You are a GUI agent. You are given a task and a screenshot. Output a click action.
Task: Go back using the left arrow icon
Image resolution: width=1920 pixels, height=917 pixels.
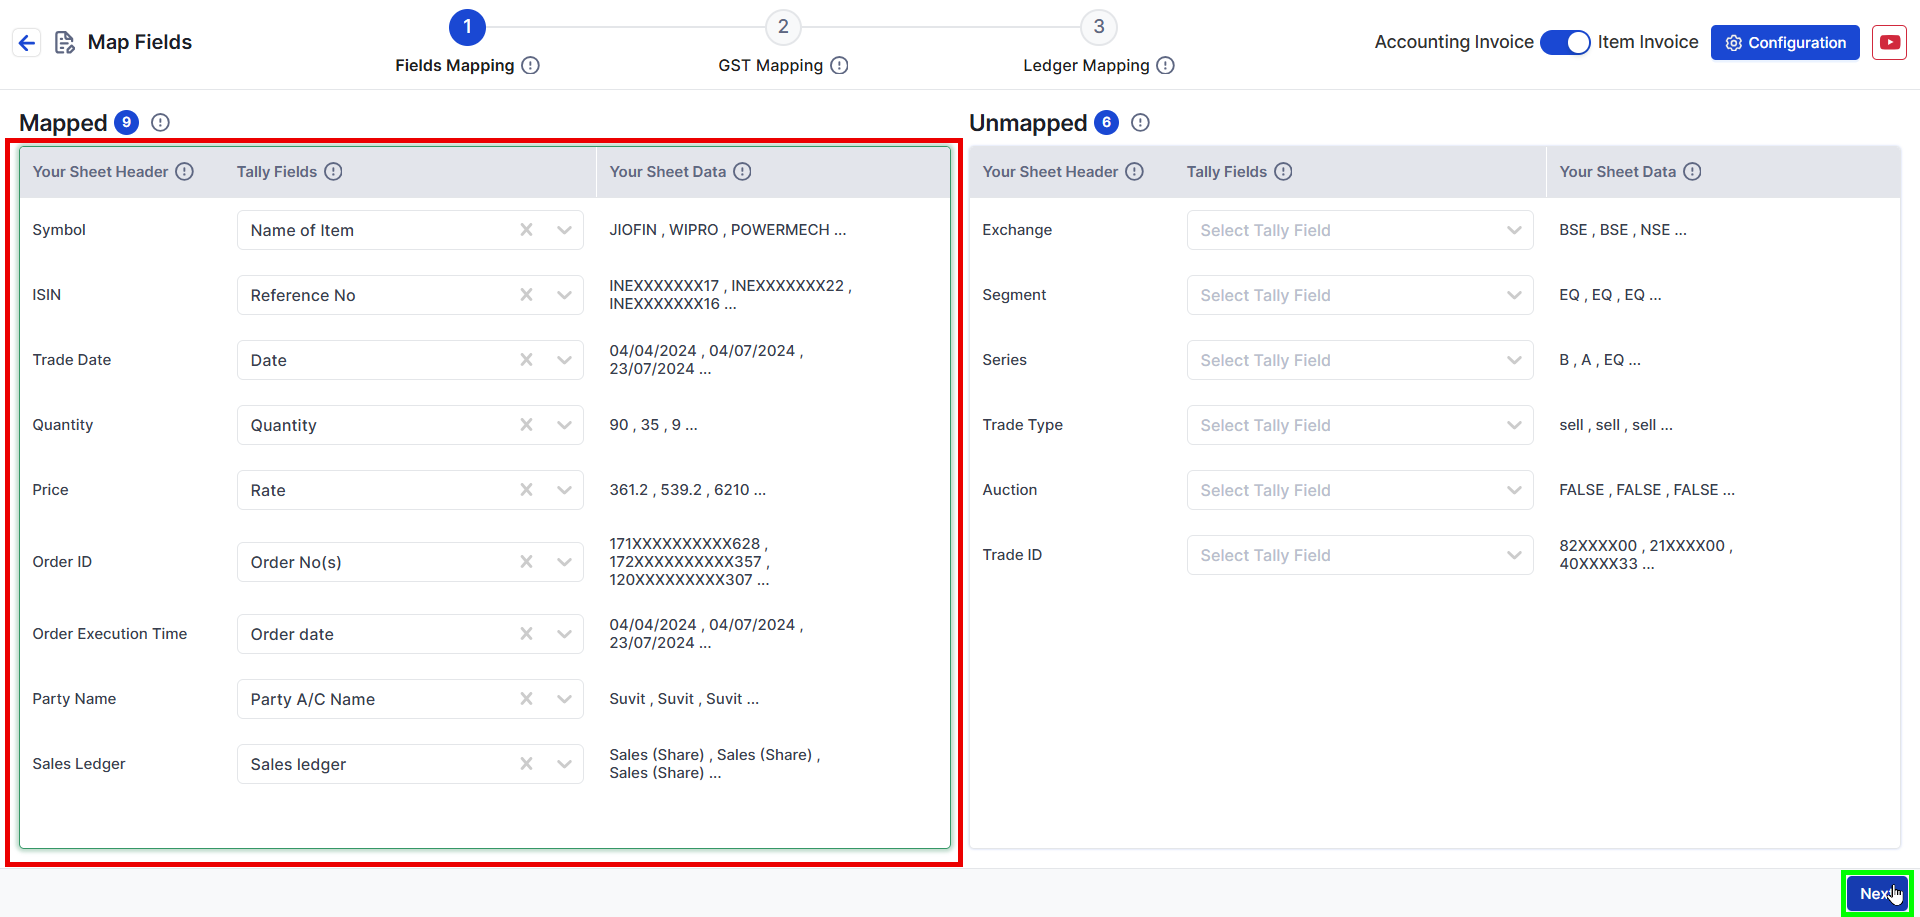click(x=27, y=42)
